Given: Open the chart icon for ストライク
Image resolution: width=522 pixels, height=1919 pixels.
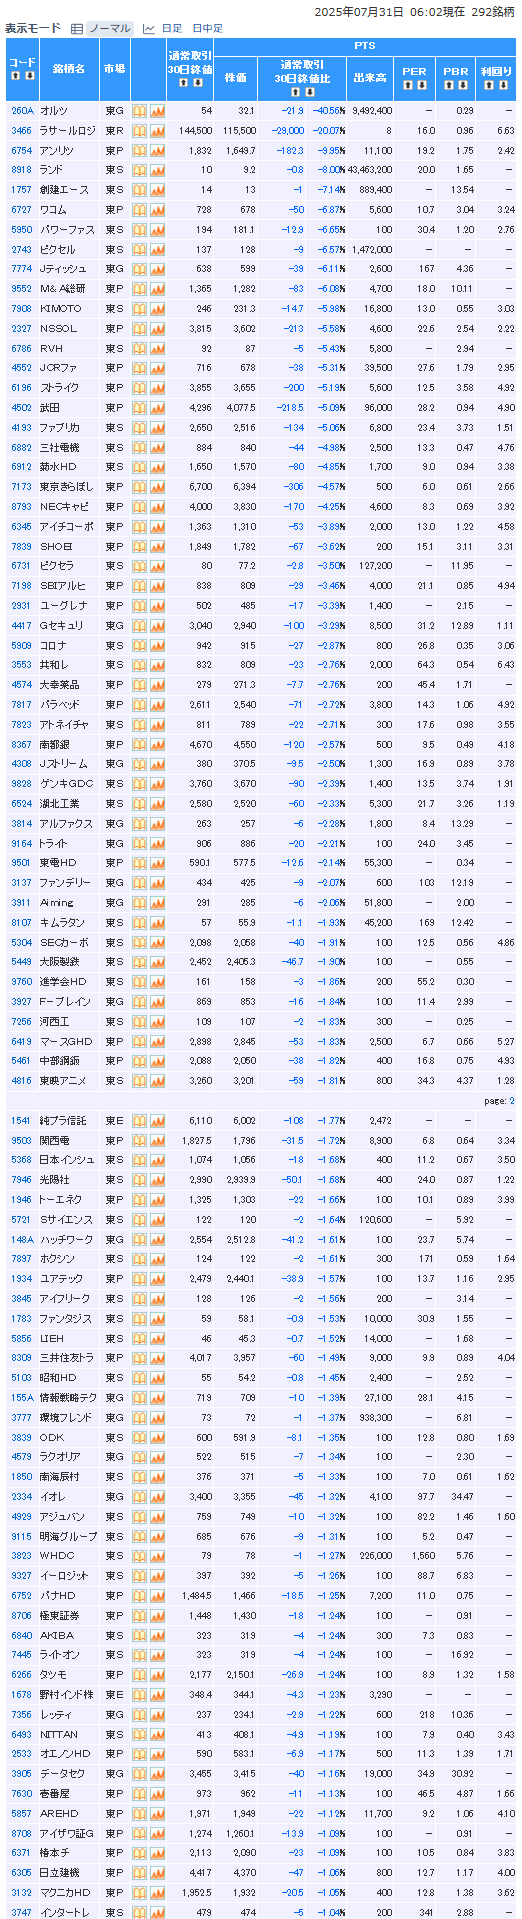Looking at the screenshot, I should tap(157, 388).
